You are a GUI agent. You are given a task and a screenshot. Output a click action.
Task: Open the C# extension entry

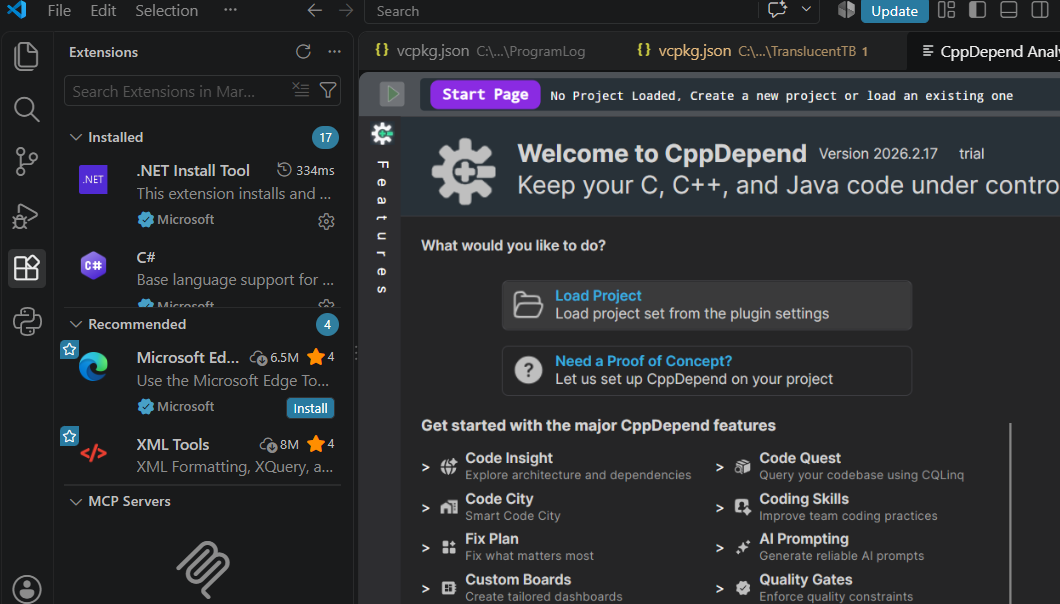(202, 276)
